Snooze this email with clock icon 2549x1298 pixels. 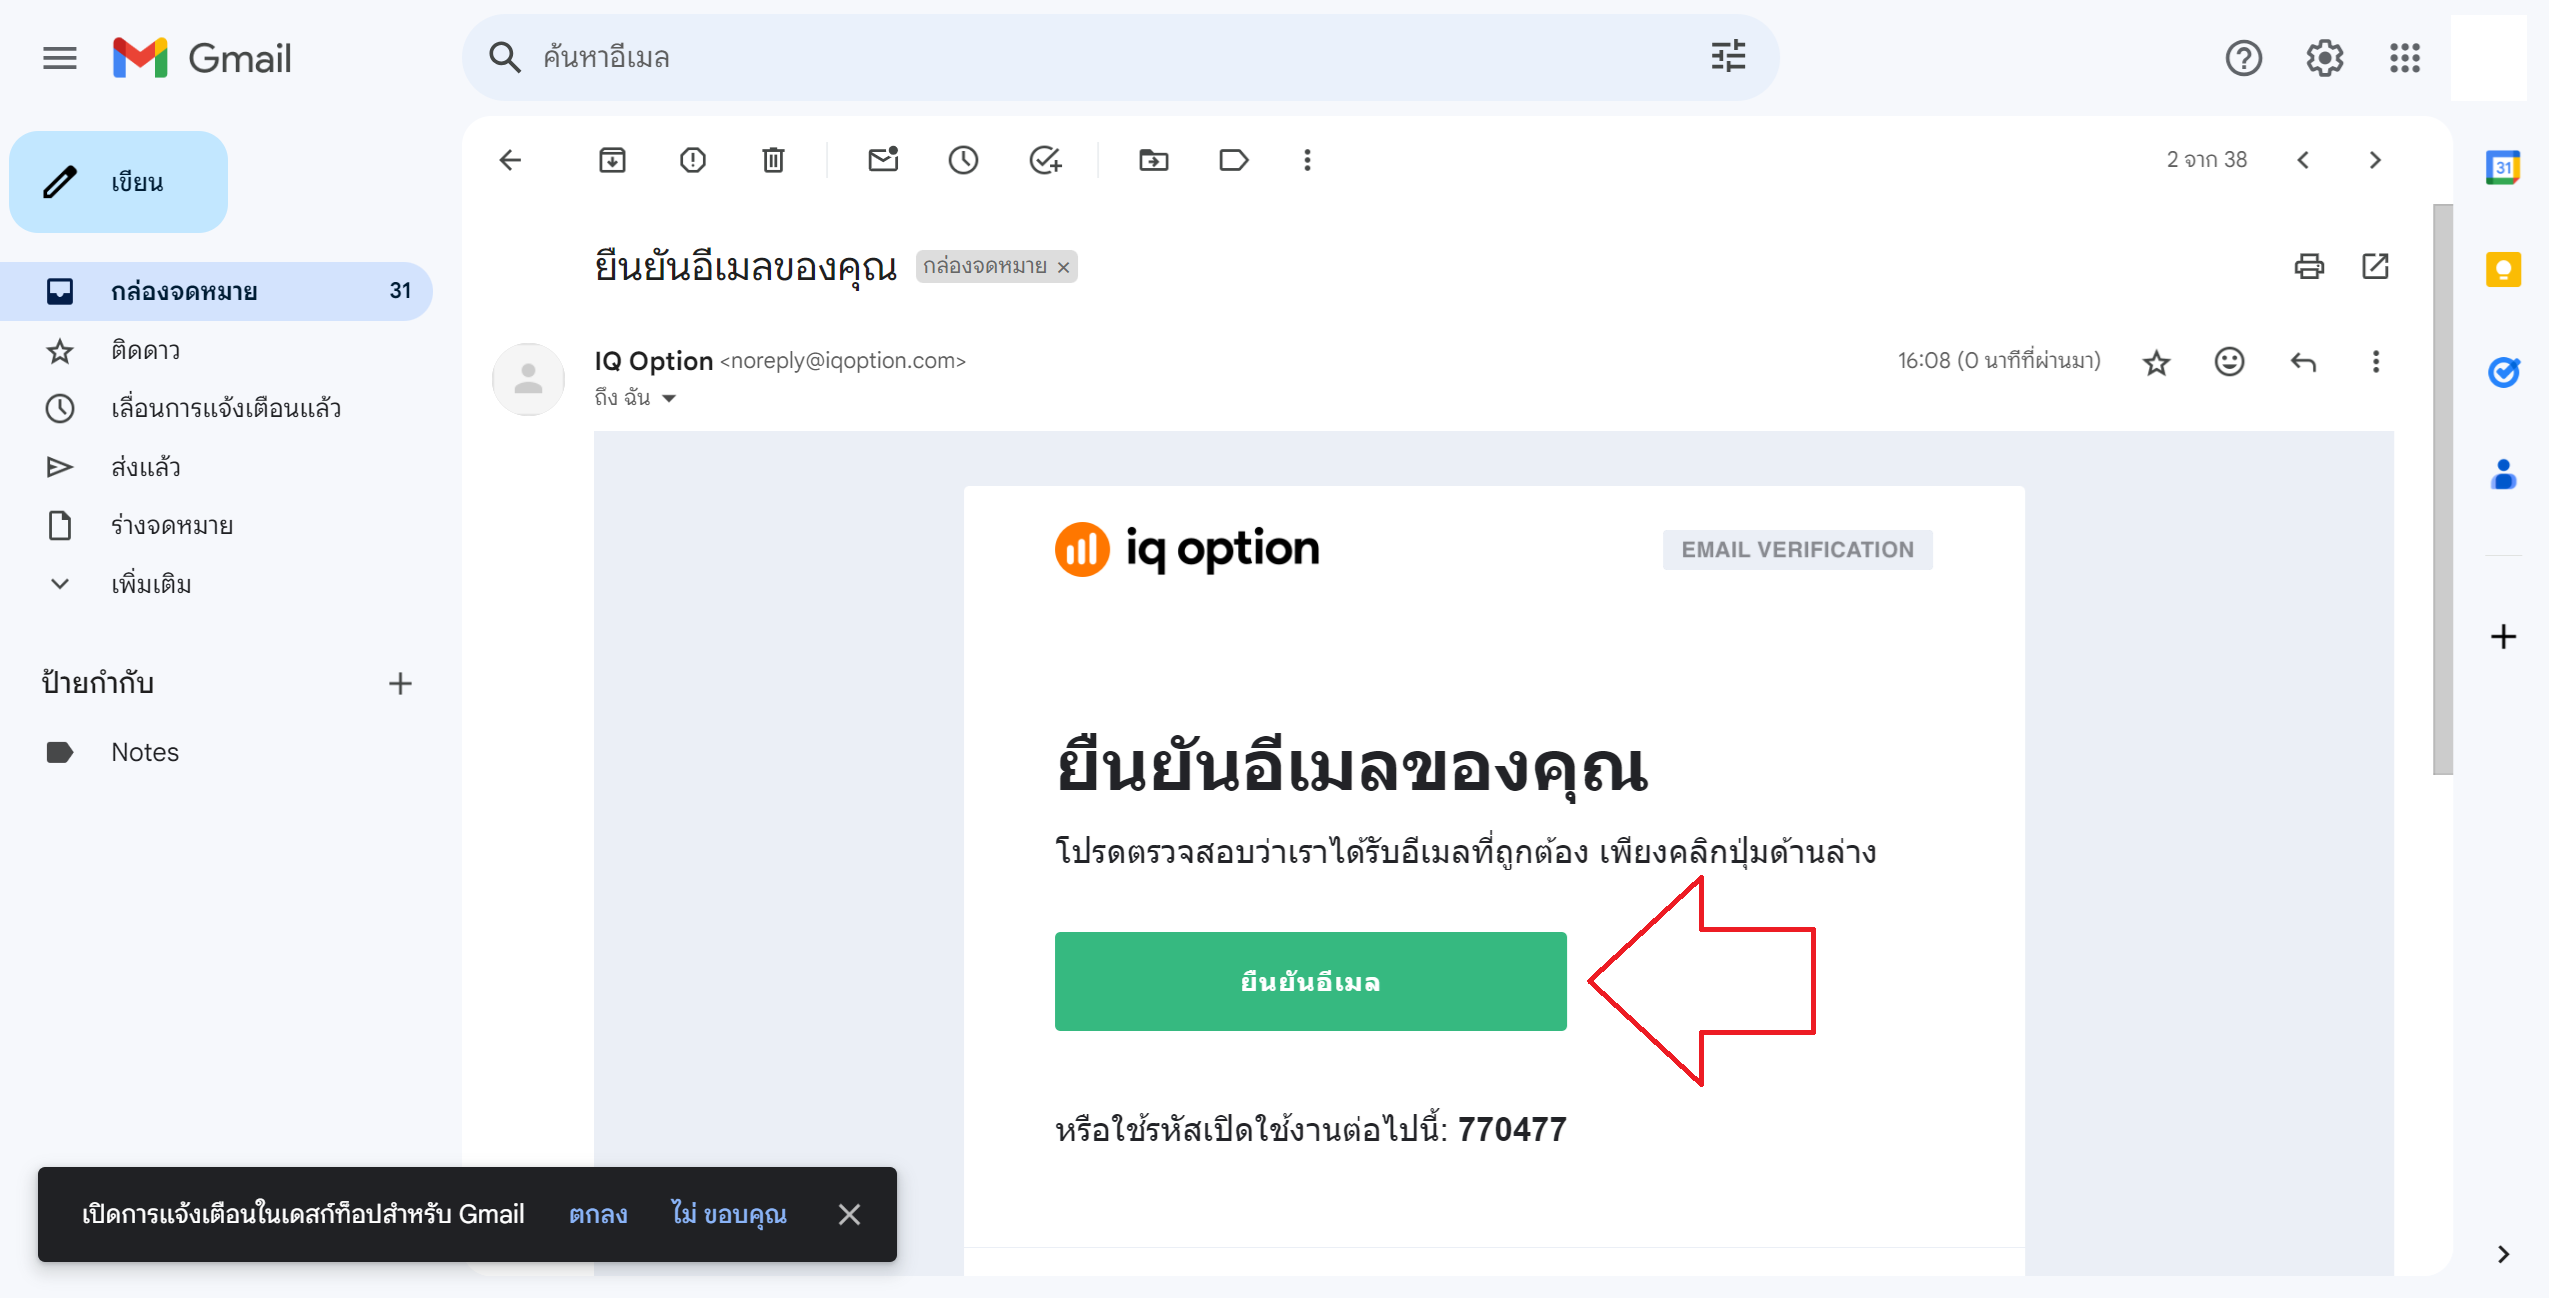[x=963, y=160]
